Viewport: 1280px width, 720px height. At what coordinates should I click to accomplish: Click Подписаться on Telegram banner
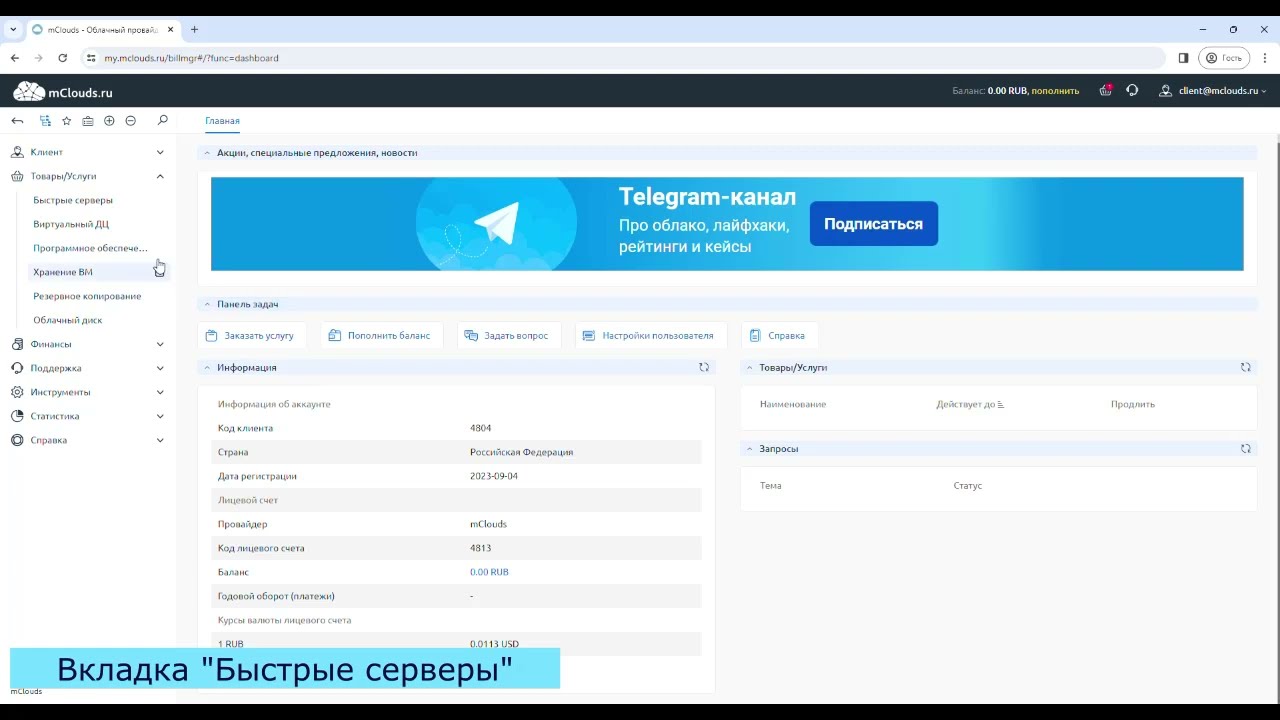pyautogui.click(x=873, y=224)
